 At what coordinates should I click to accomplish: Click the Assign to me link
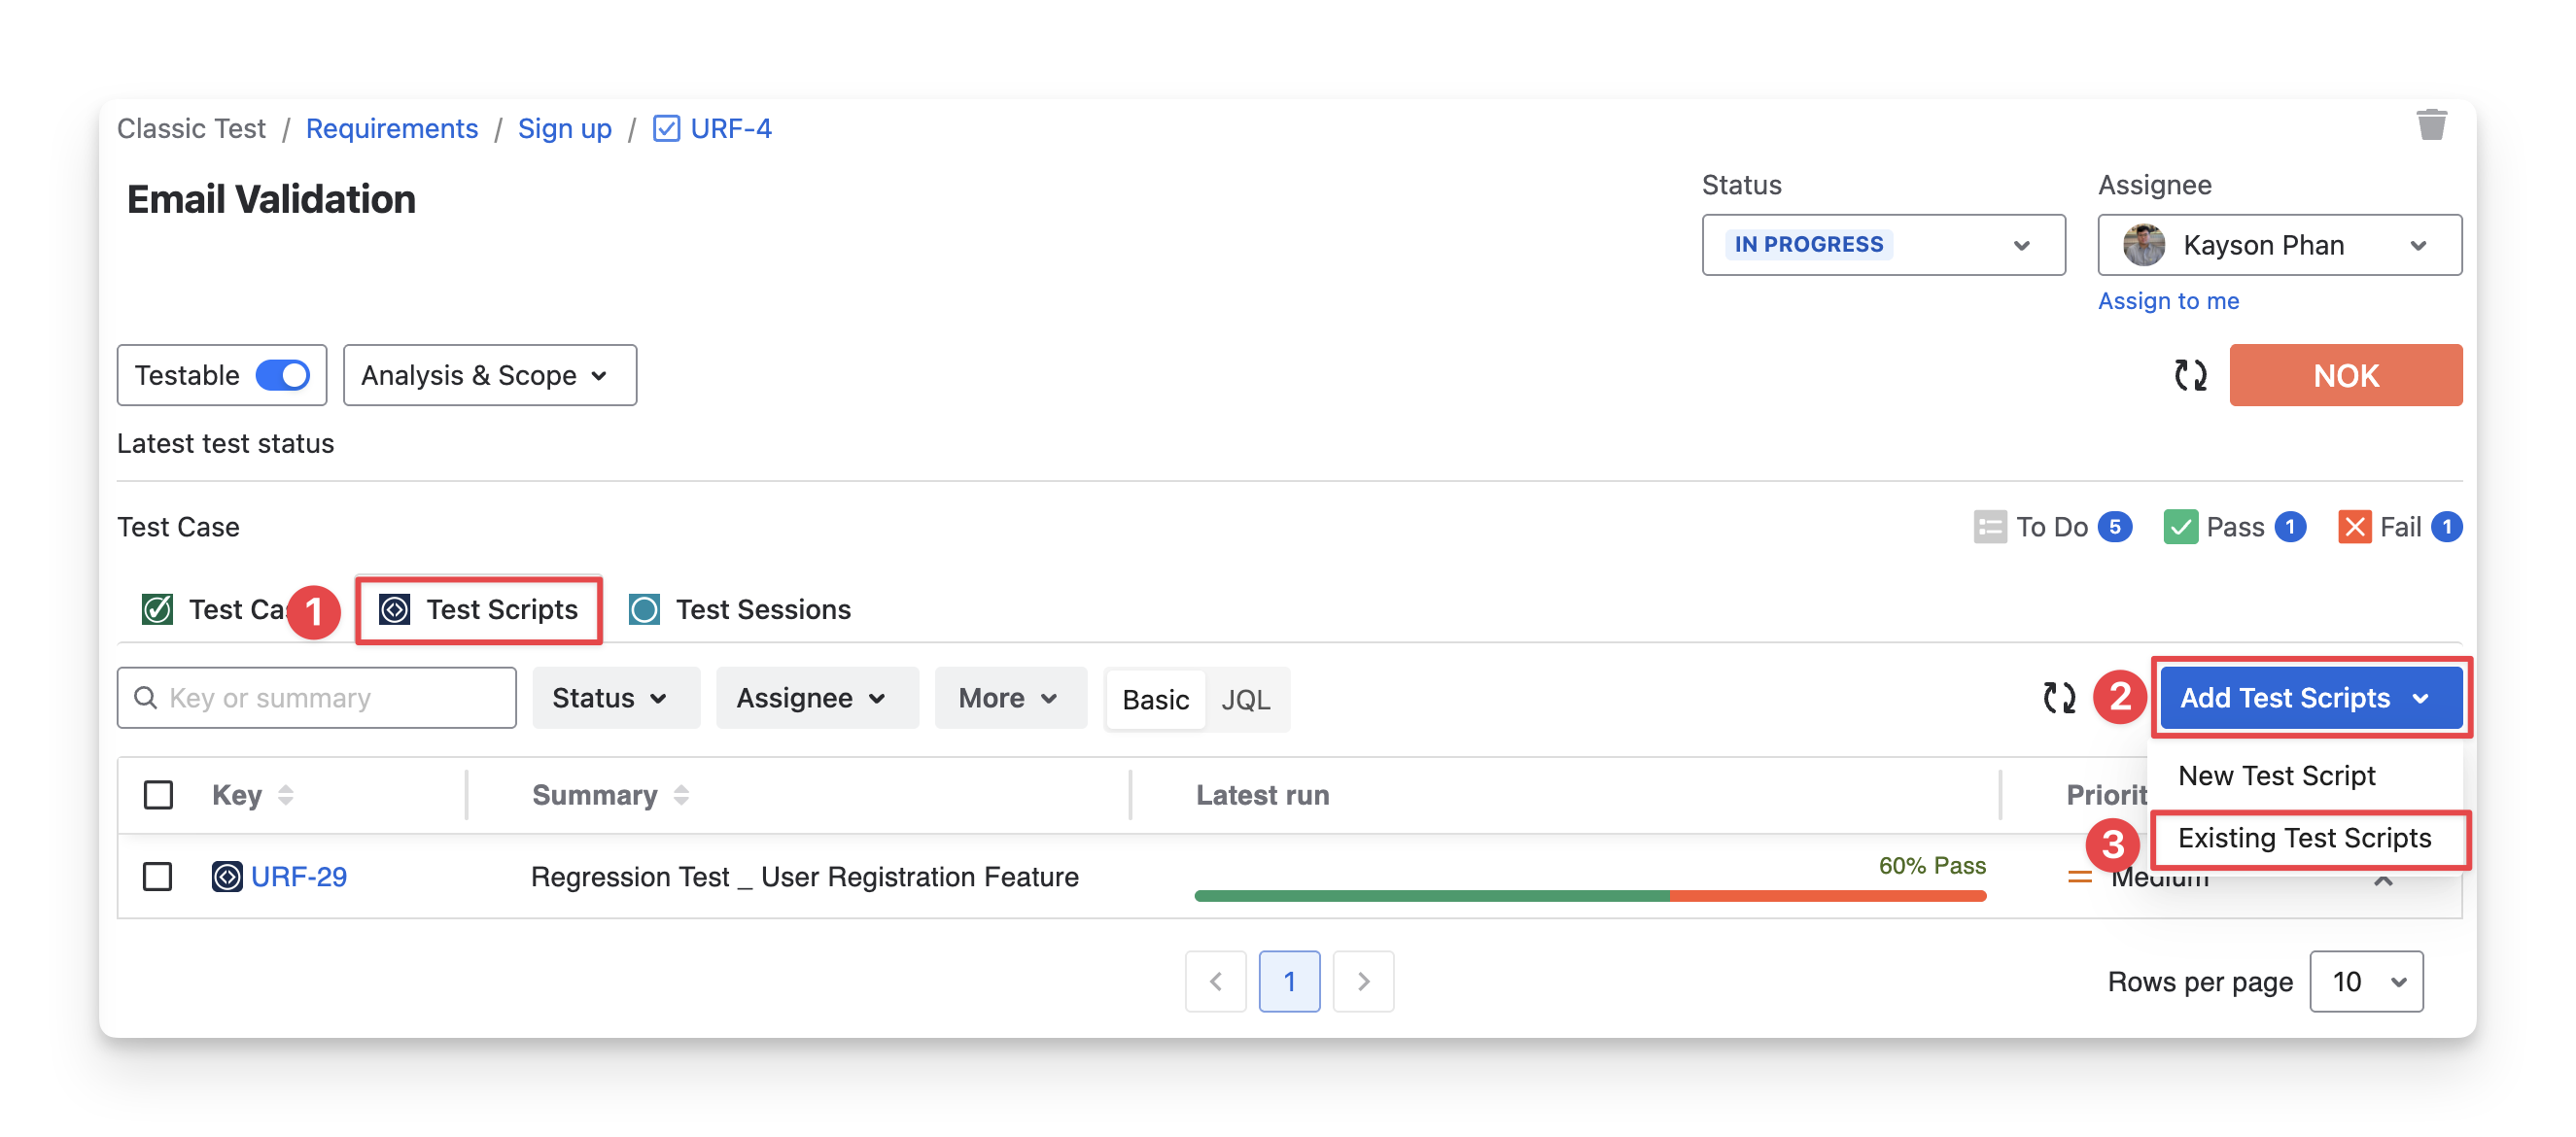tap(2168, 301)
